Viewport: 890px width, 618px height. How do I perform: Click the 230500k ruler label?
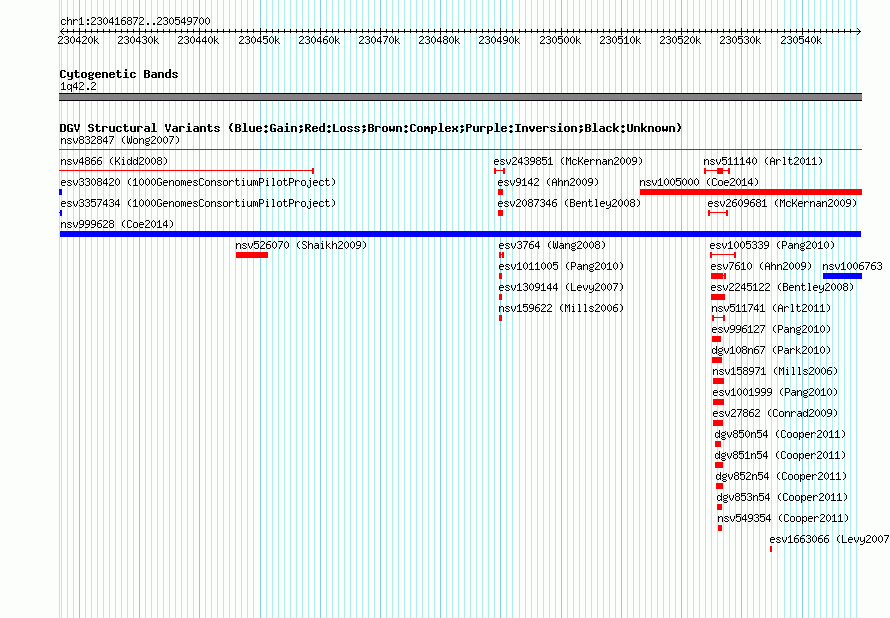pyautogui.click(x=560, y=40)
